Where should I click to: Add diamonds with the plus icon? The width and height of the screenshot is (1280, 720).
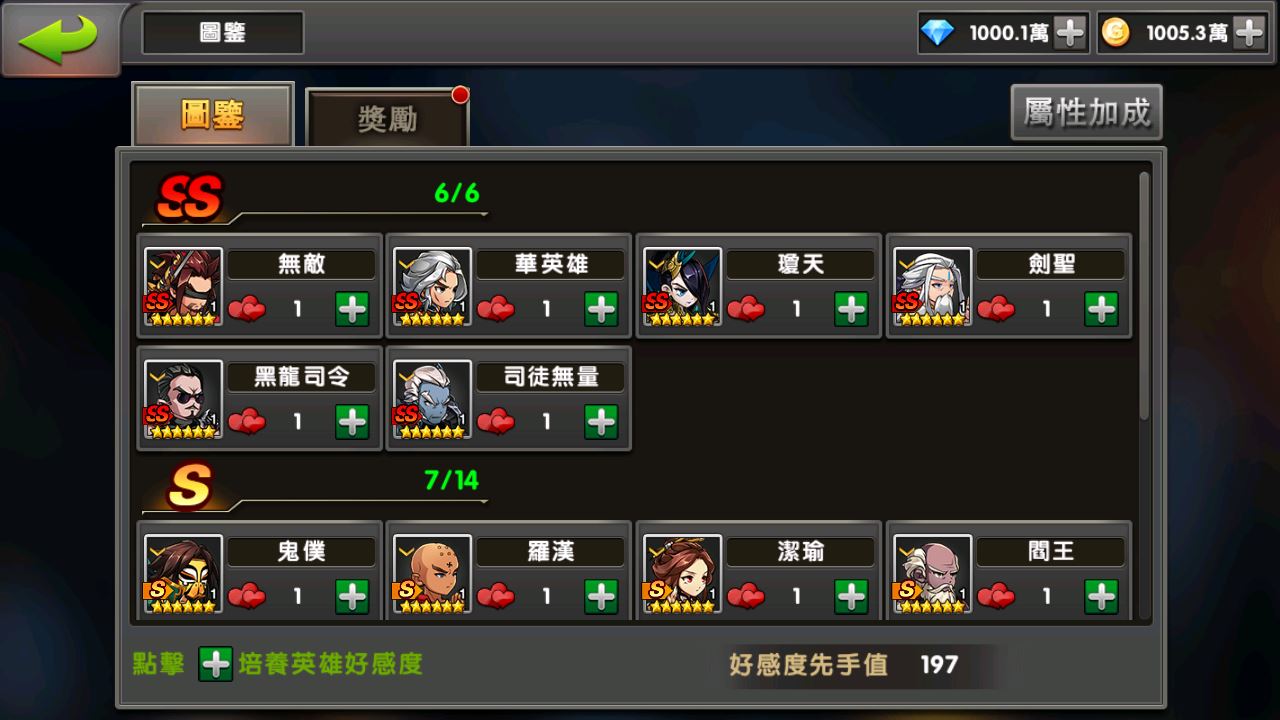tap(1070, 33)
